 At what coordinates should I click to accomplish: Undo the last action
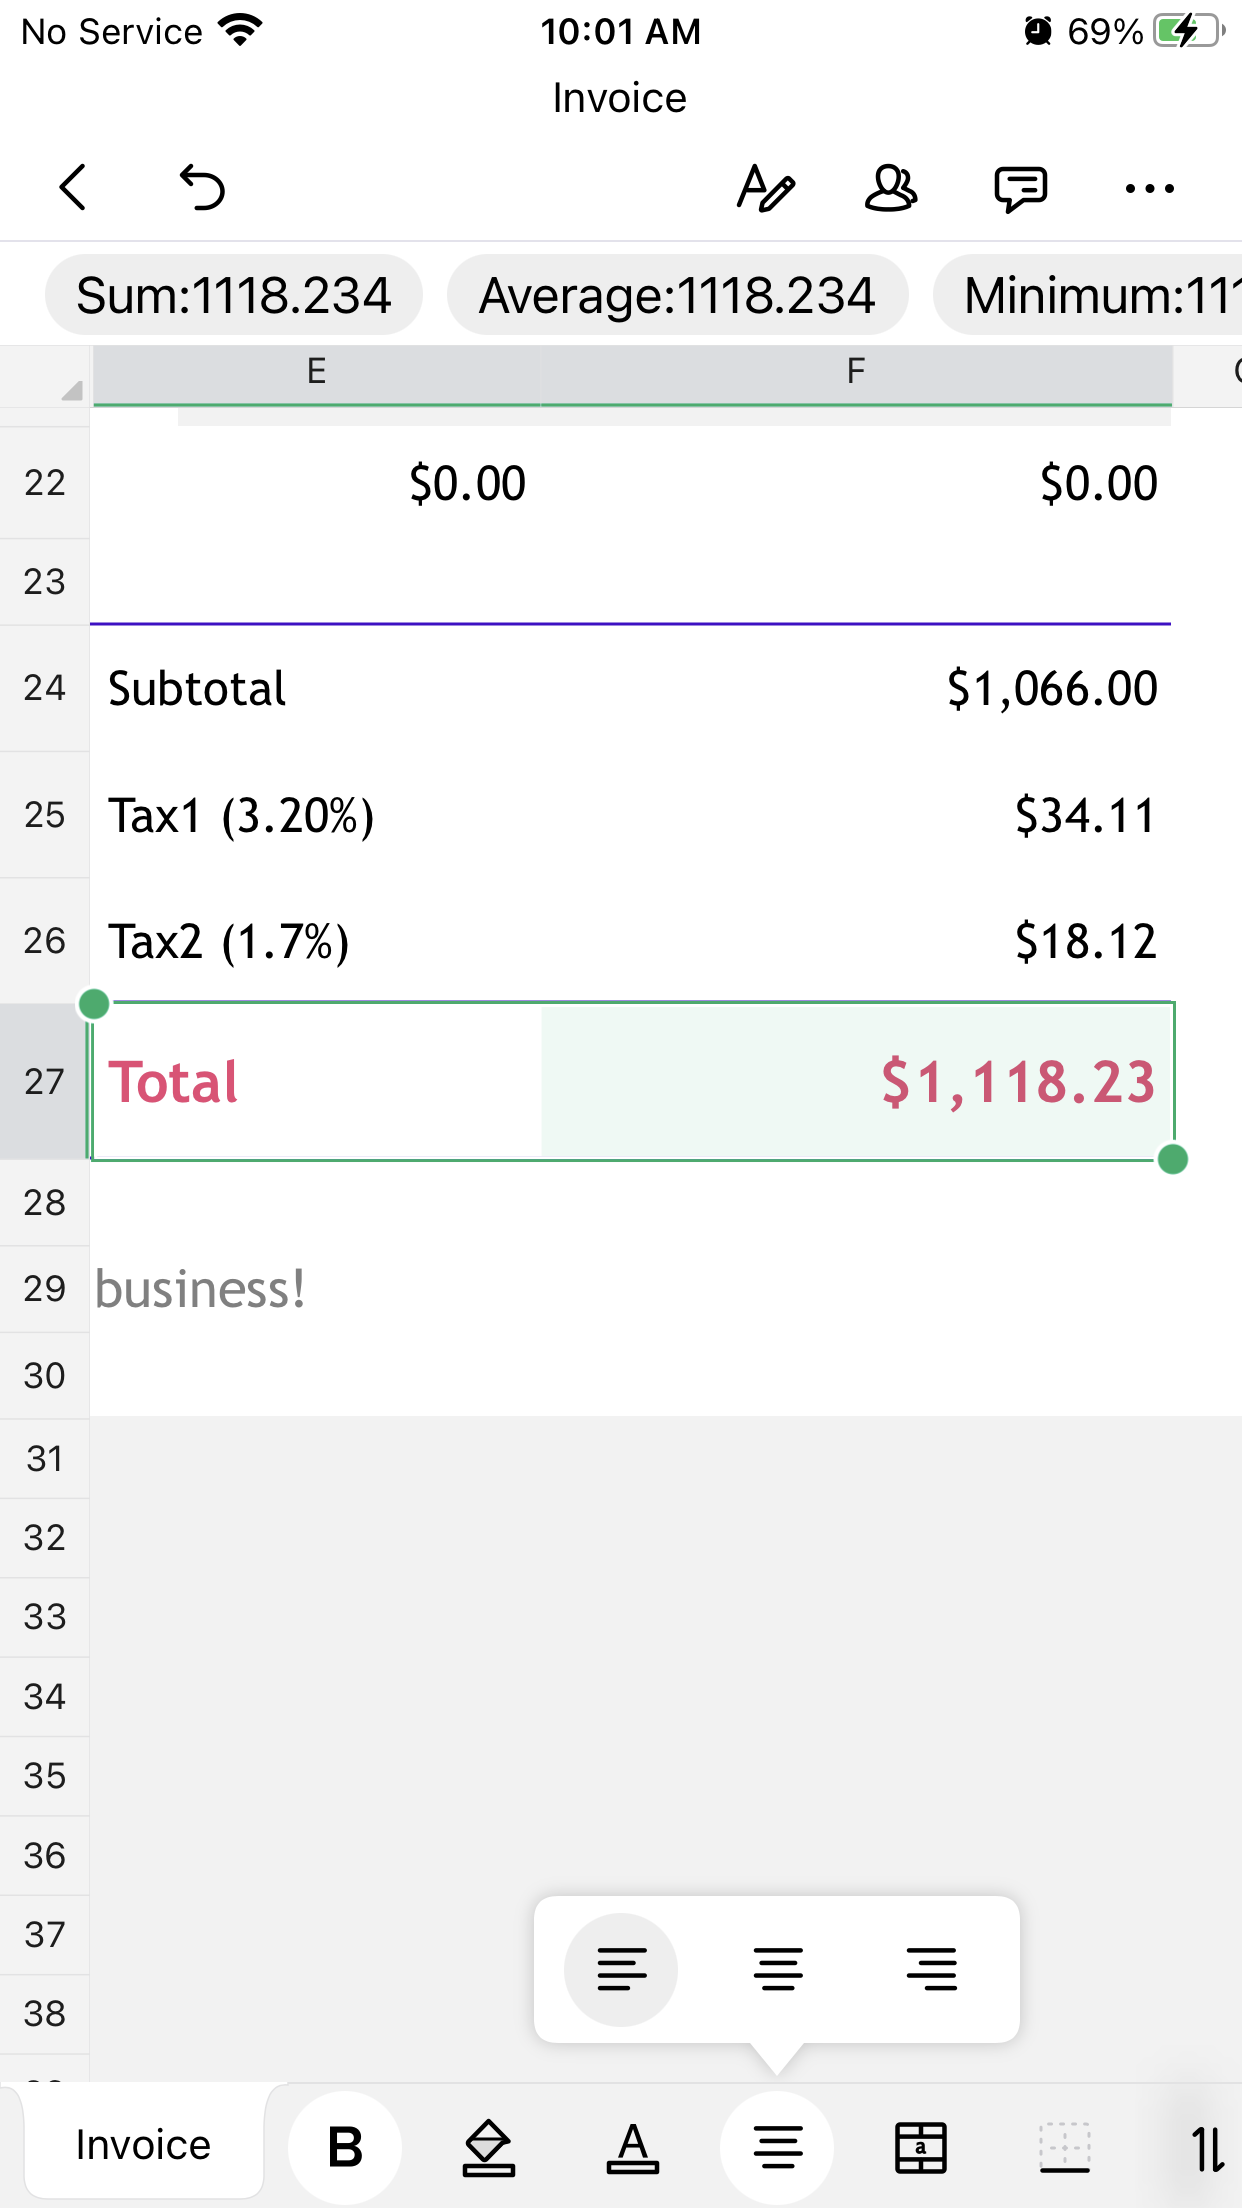(x=202, y=187)
